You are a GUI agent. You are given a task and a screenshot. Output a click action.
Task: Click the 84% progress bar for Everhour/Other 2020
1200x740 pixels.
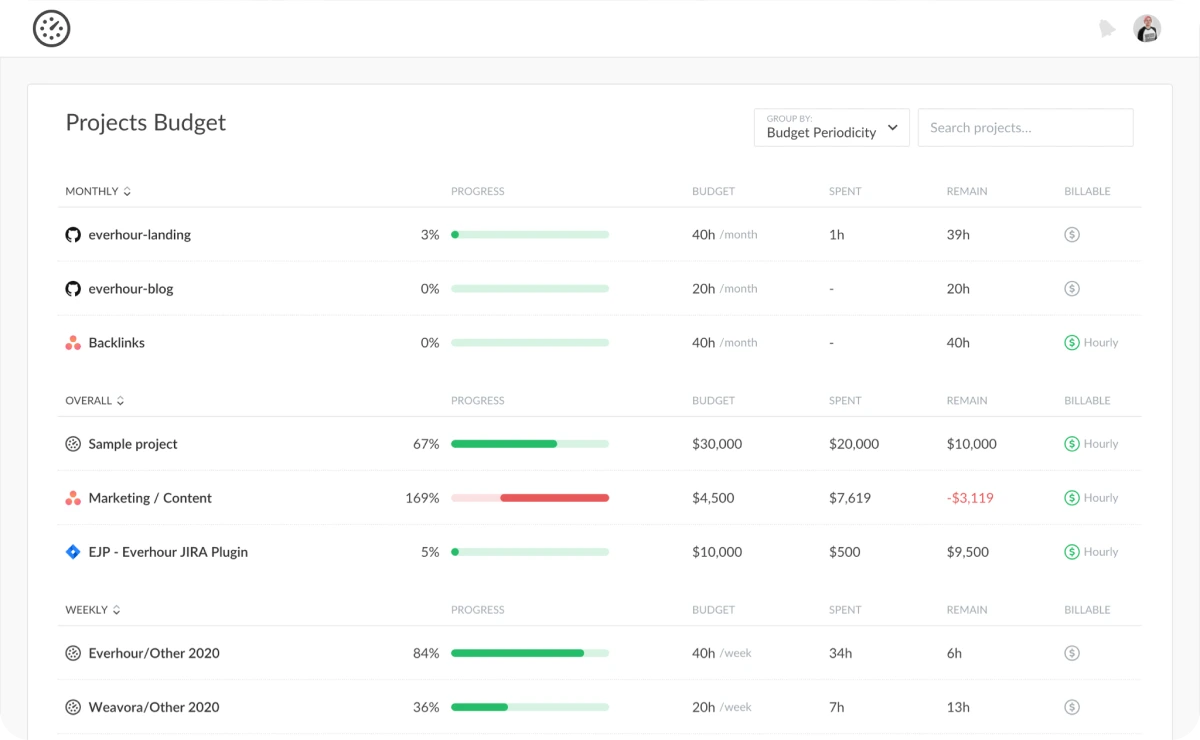pos(530,653)
